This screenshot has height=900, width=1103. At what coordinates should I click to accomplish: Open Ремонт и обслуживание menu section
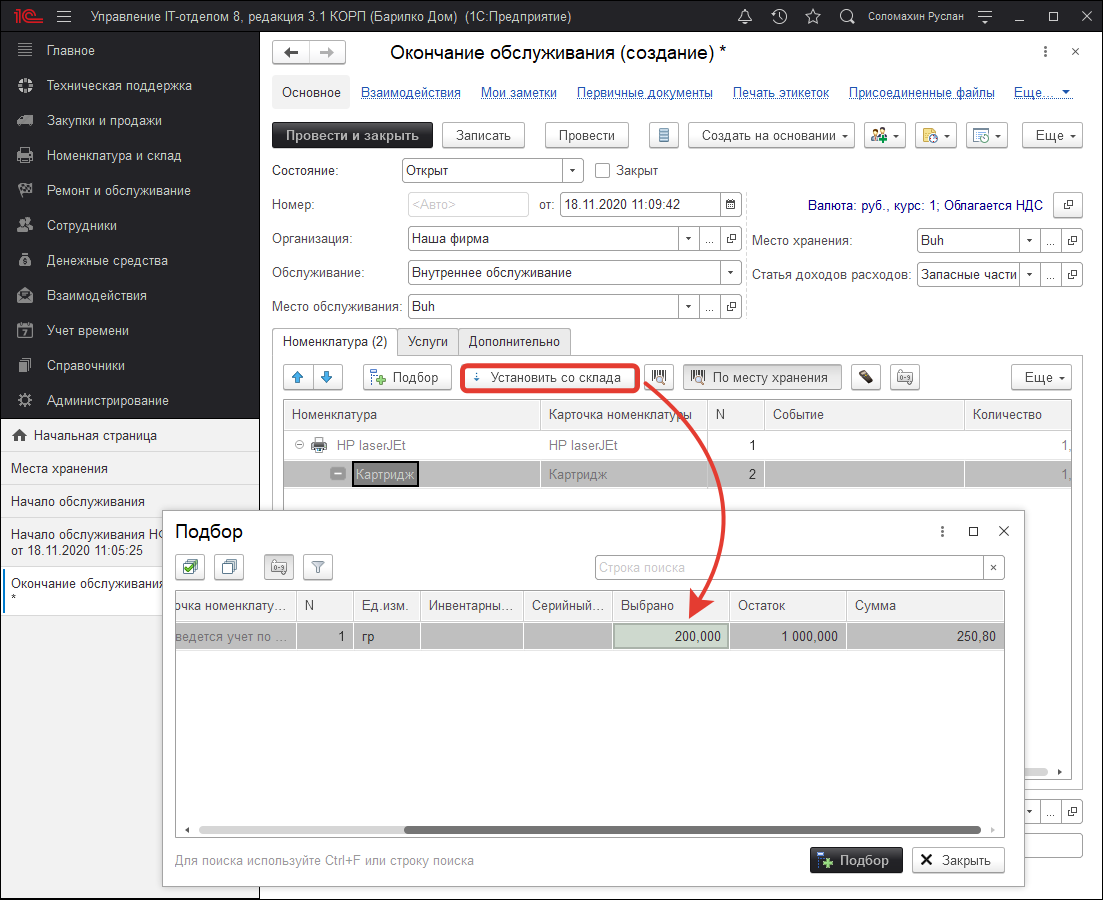tap(118, 190)
